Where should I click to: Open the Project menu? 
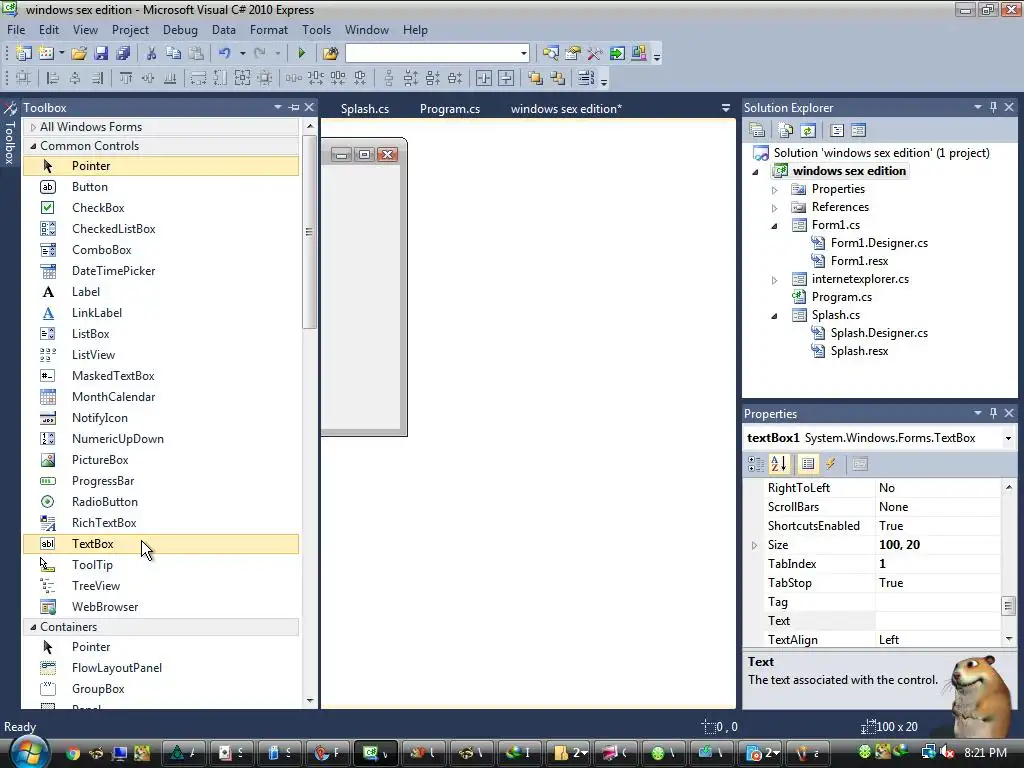130,30
